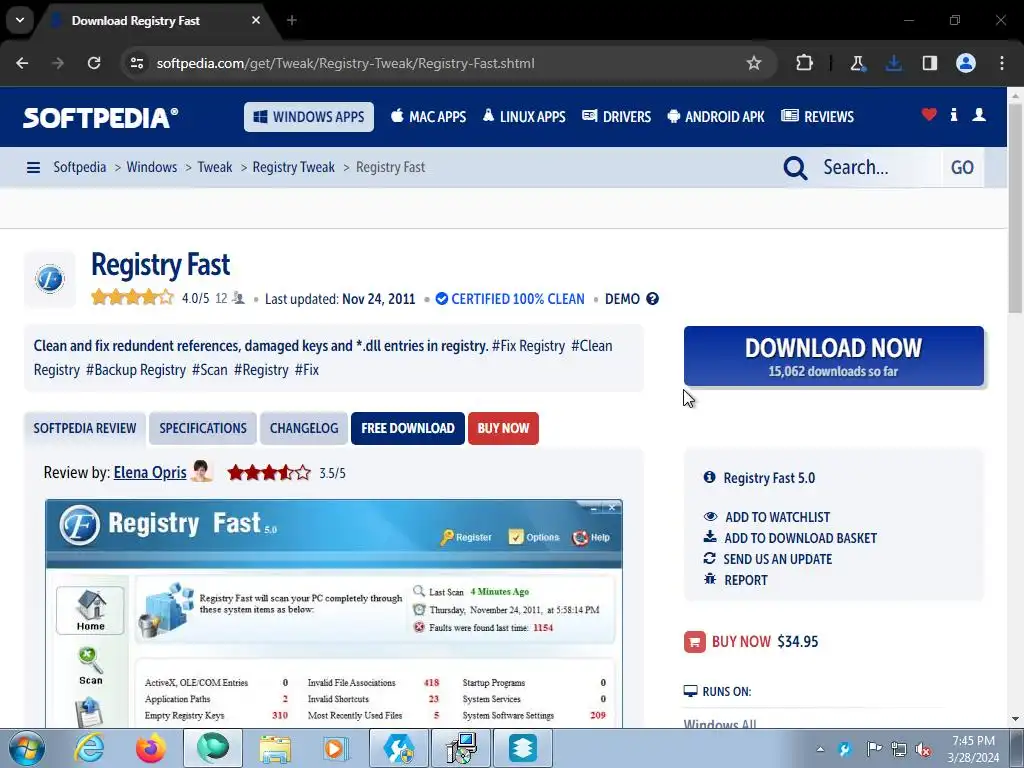Image resolution: width=1024 pixels, height=768 pixels.
Task: Click the DOWNLOAD NOW button
Action: [x=833, y=356]
